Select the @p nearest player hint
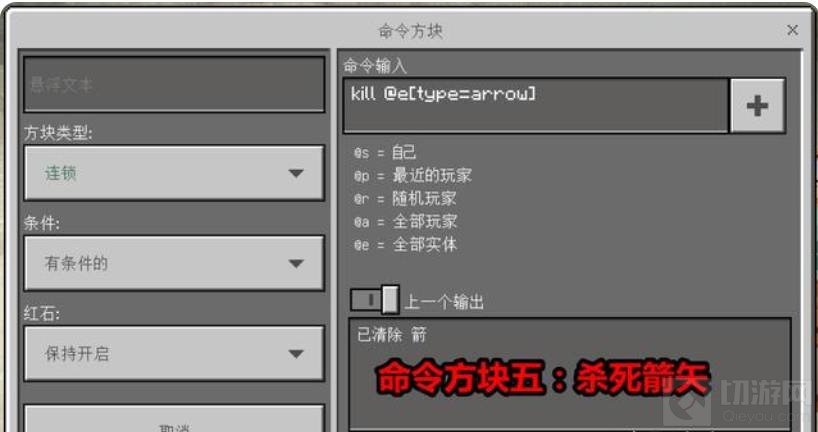Image resolution: width=818 pixels, height=432 pixels. (x=413, y=175)
